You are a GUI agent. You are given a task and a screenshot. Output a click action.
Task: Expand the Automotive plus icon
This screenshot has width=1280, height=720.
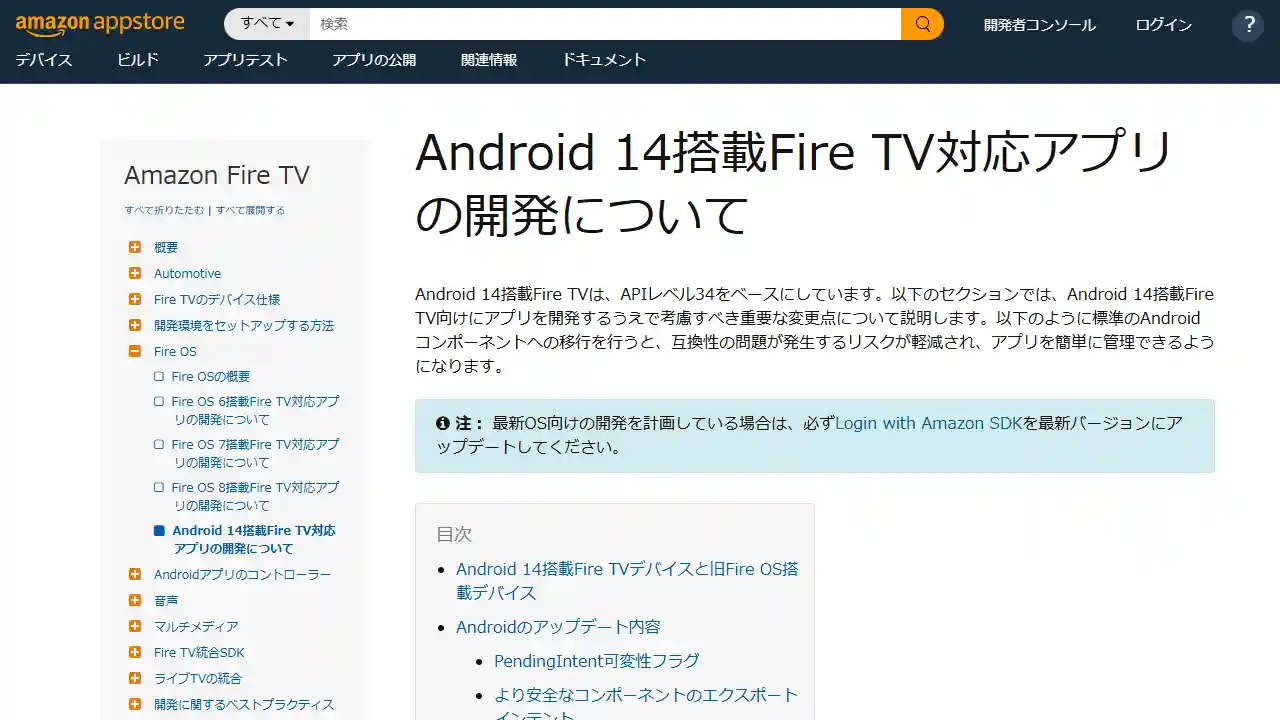135,273
